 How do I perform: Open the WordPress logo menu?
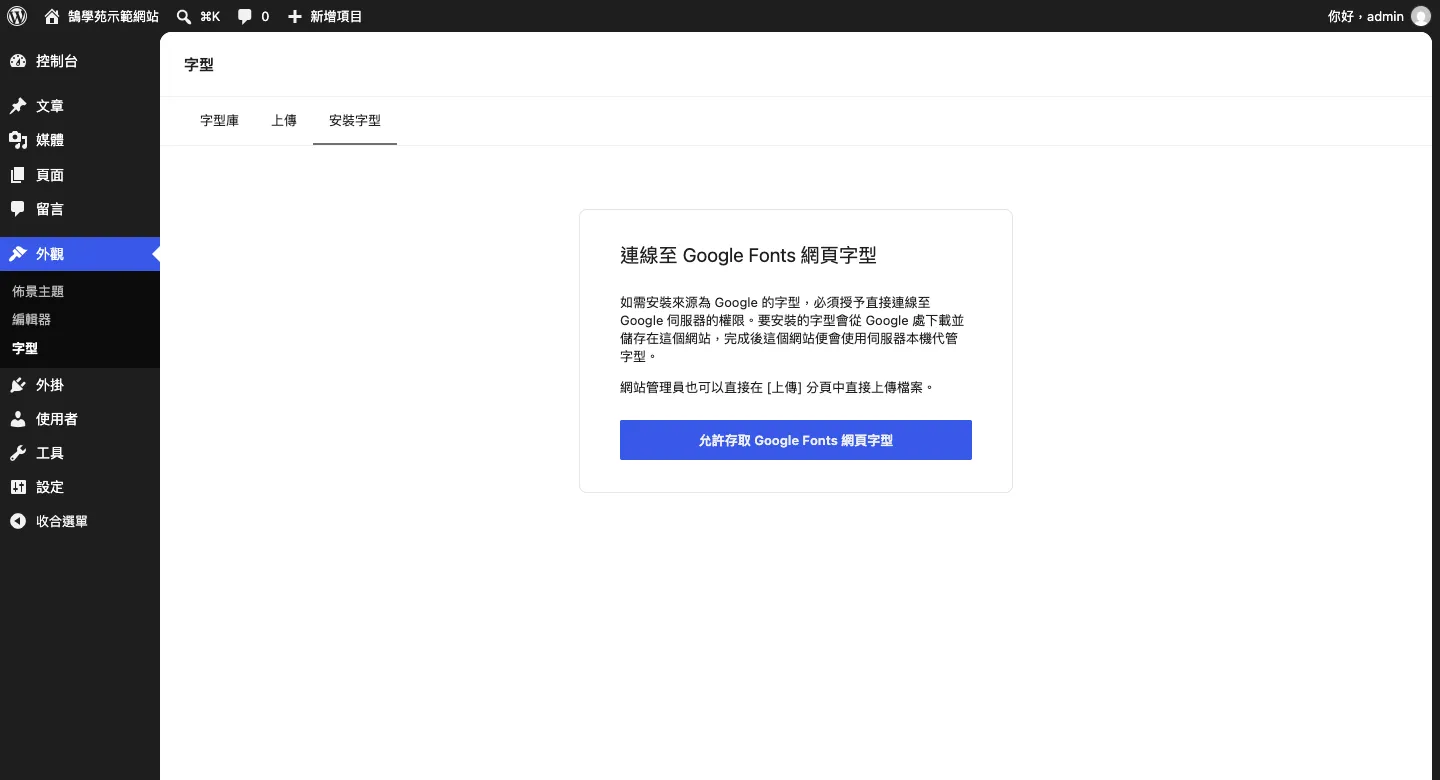tap(17, 16)
